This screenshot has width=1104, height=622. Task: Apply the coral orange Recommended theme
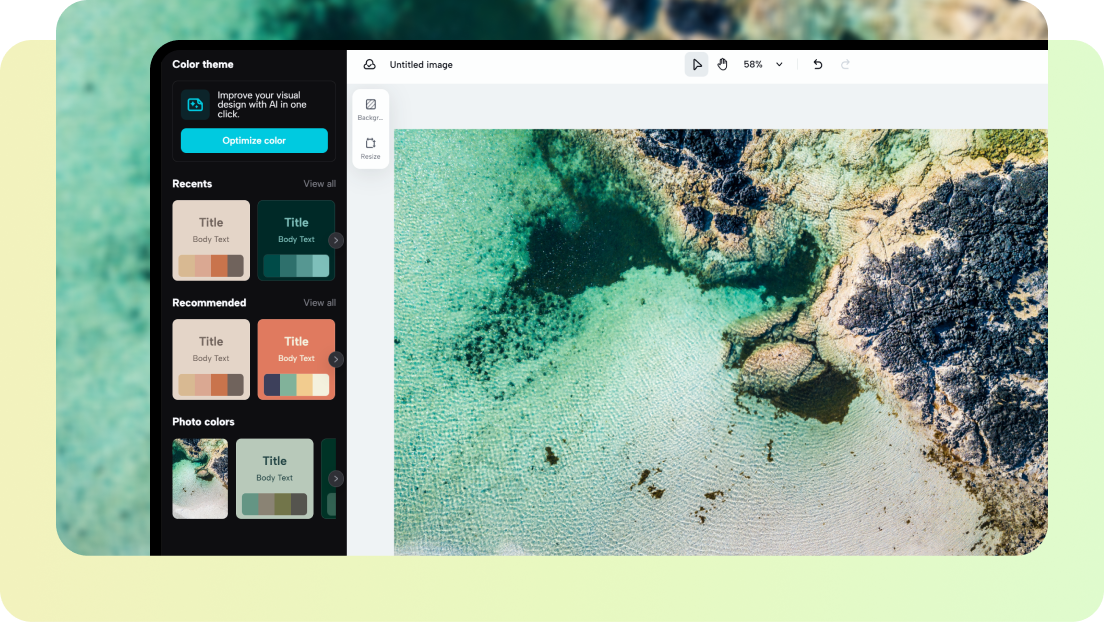pos(296,359)
